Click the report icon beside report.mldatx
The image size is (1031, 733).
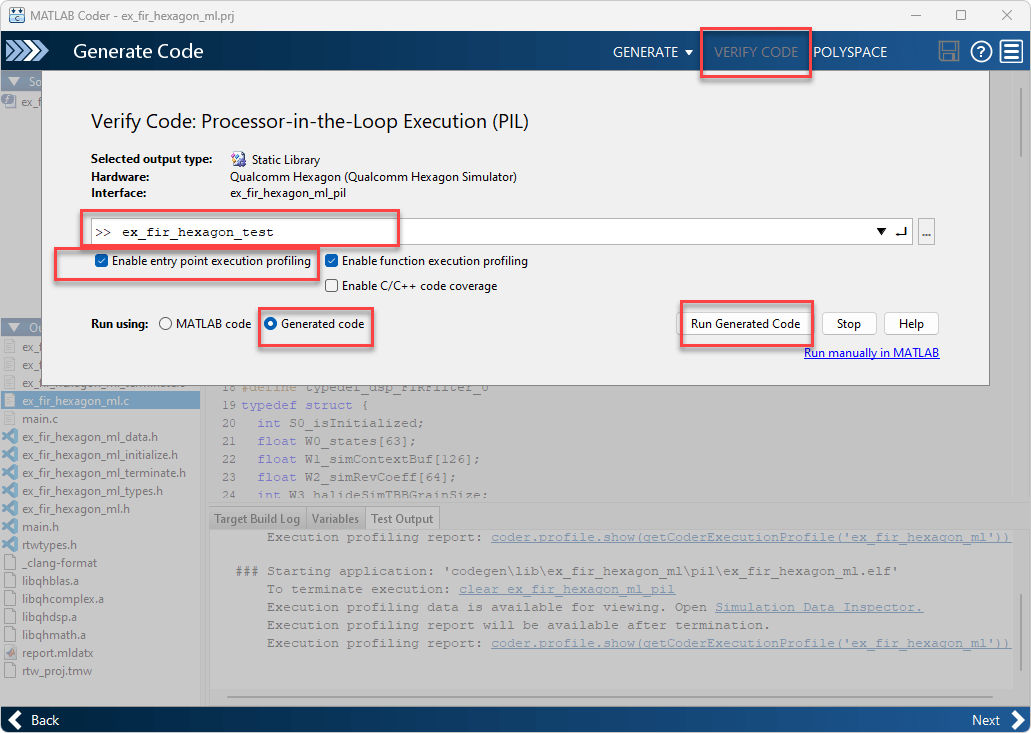pyautogui.click(x=10, y=653)
